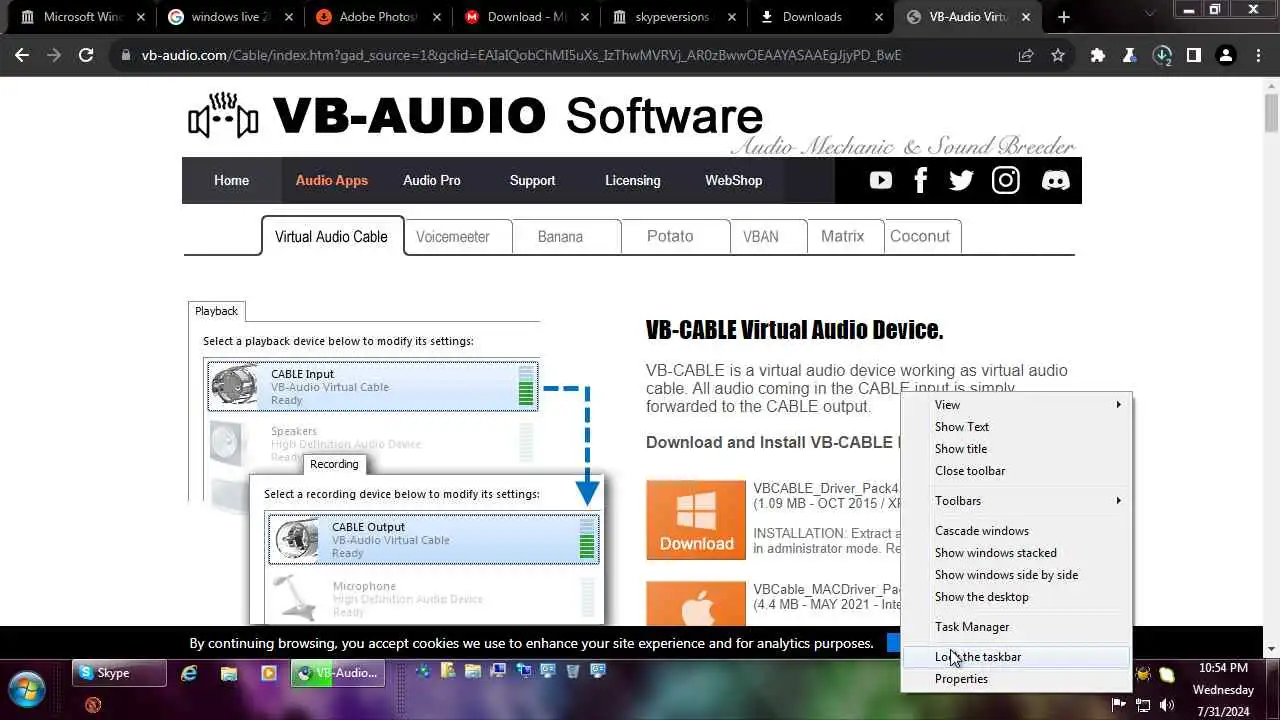Go to the Home nav item
The width and height of the screenshot is (1280, 720).
pos(231,180)
